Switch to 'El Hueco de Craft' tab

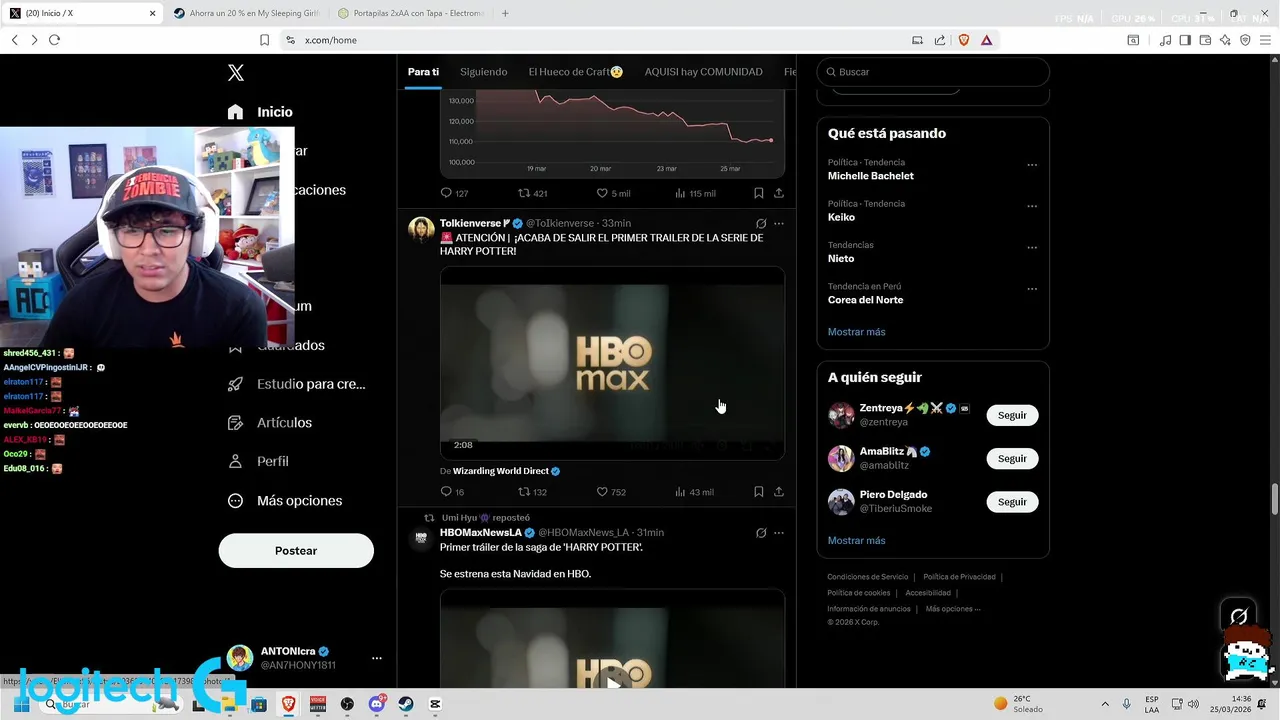(x=576, y=72)
